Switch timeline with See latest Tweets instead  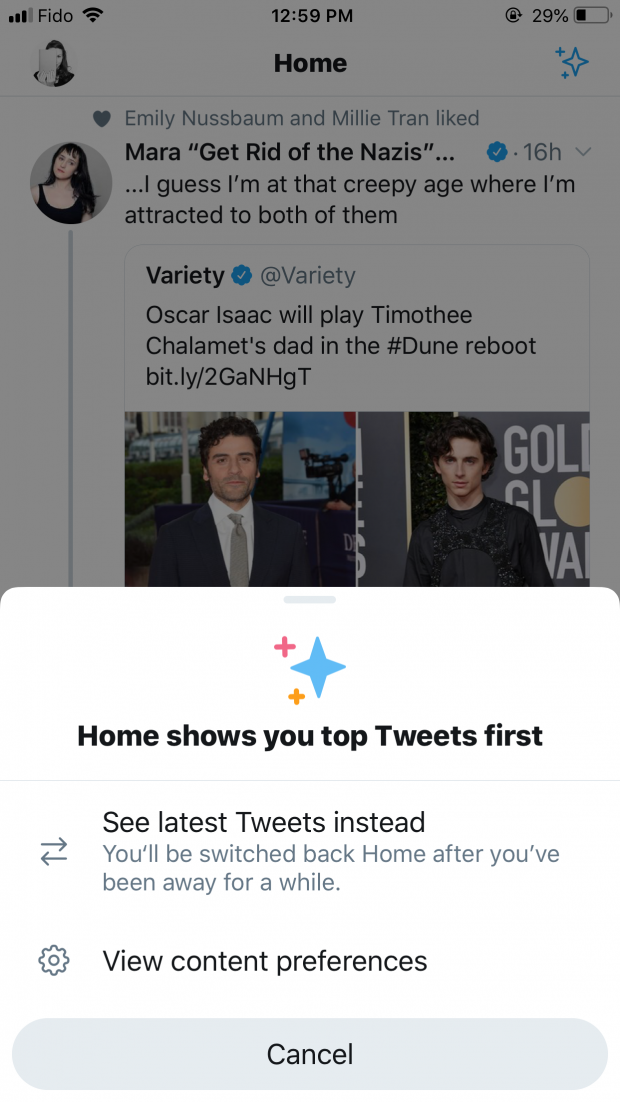pos(263,822)
